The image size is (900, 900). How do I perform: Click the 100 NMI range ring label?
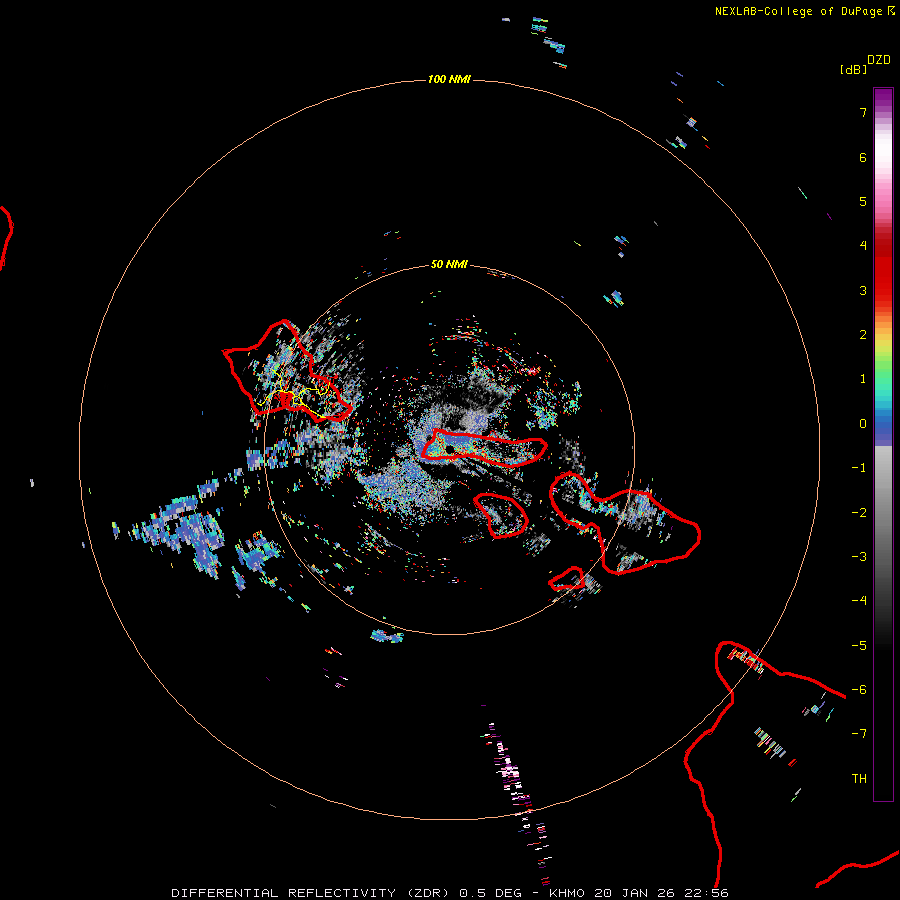point(449,79)
